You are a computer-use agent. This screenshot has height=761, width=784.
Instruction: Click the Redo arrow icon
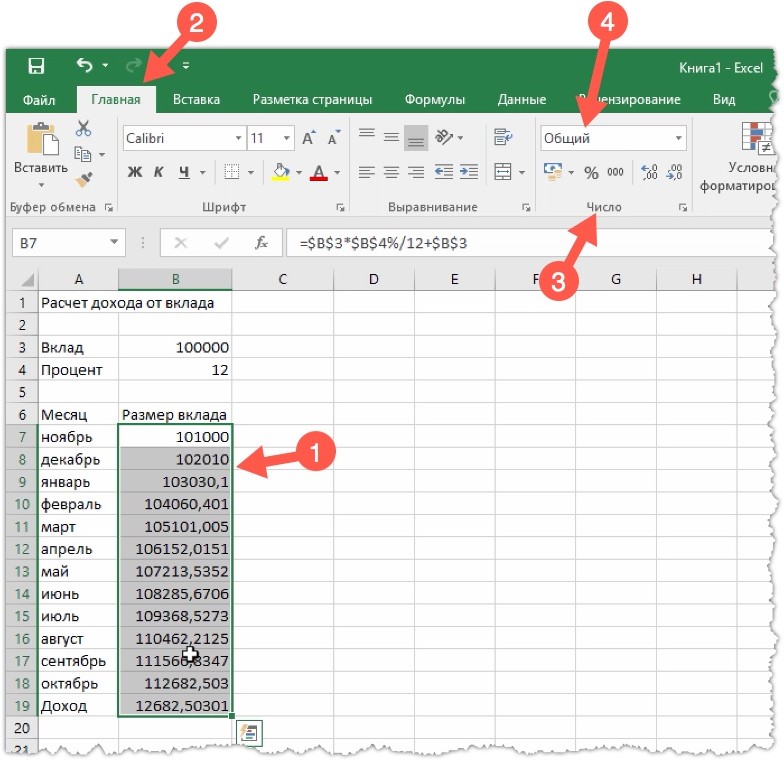[x=134, y=66]
